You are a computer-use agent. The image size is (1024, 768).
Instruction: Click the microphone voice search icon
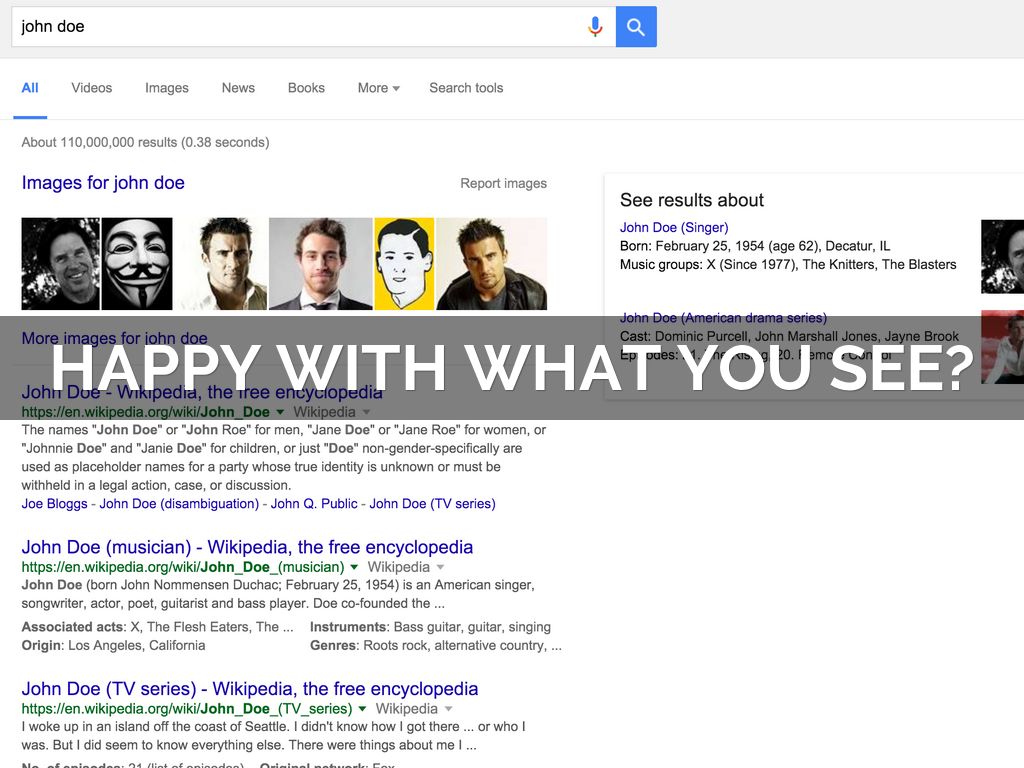[595, 27]
